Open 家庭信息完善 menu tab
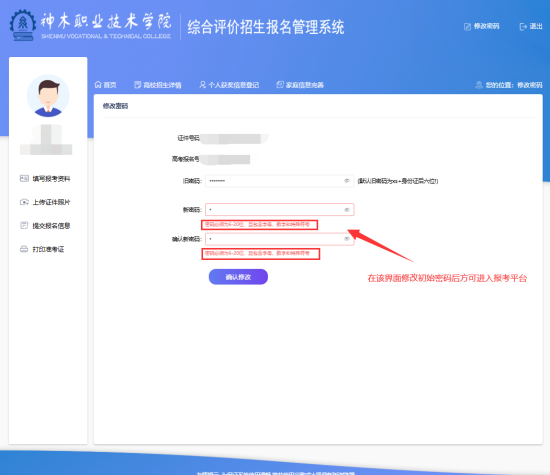Viewport: 550px width, 475px height. click(300, 85)
